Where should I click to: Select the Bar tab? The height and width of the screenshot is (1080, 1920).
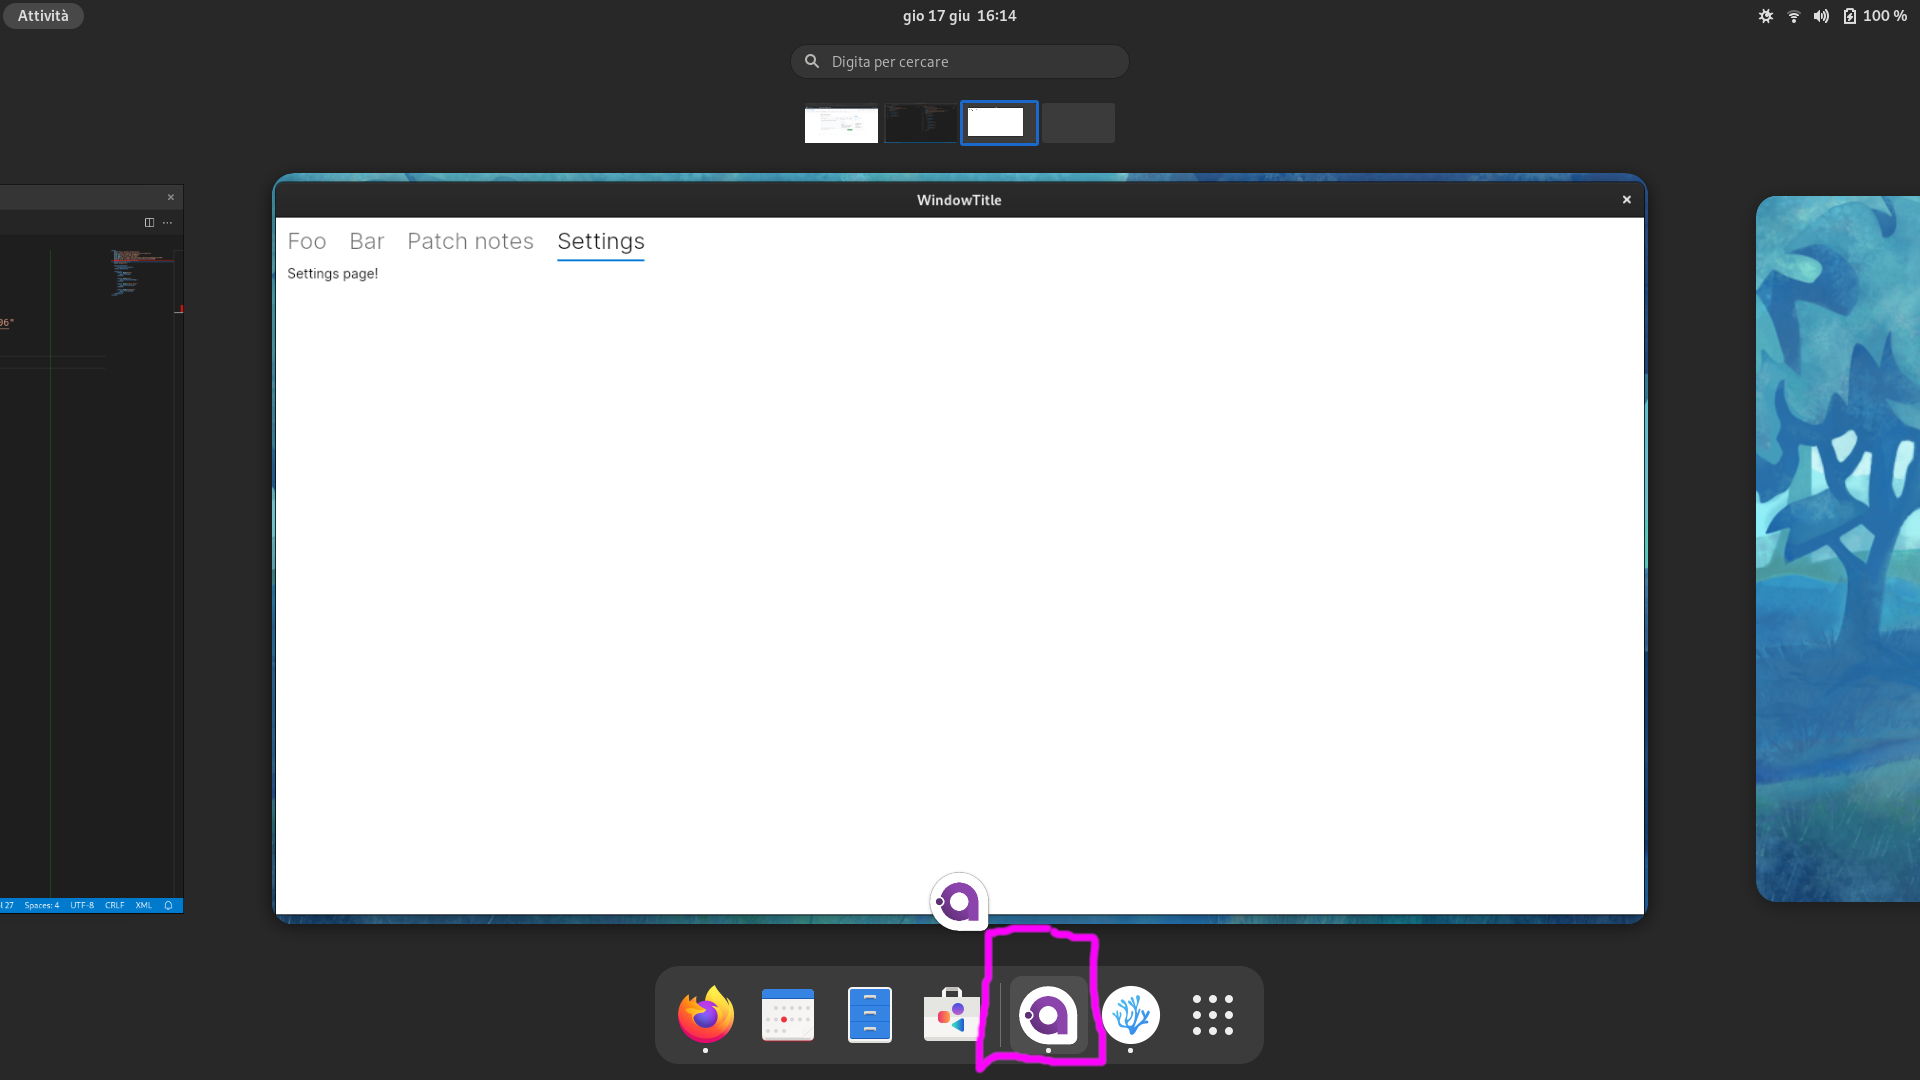366,241
